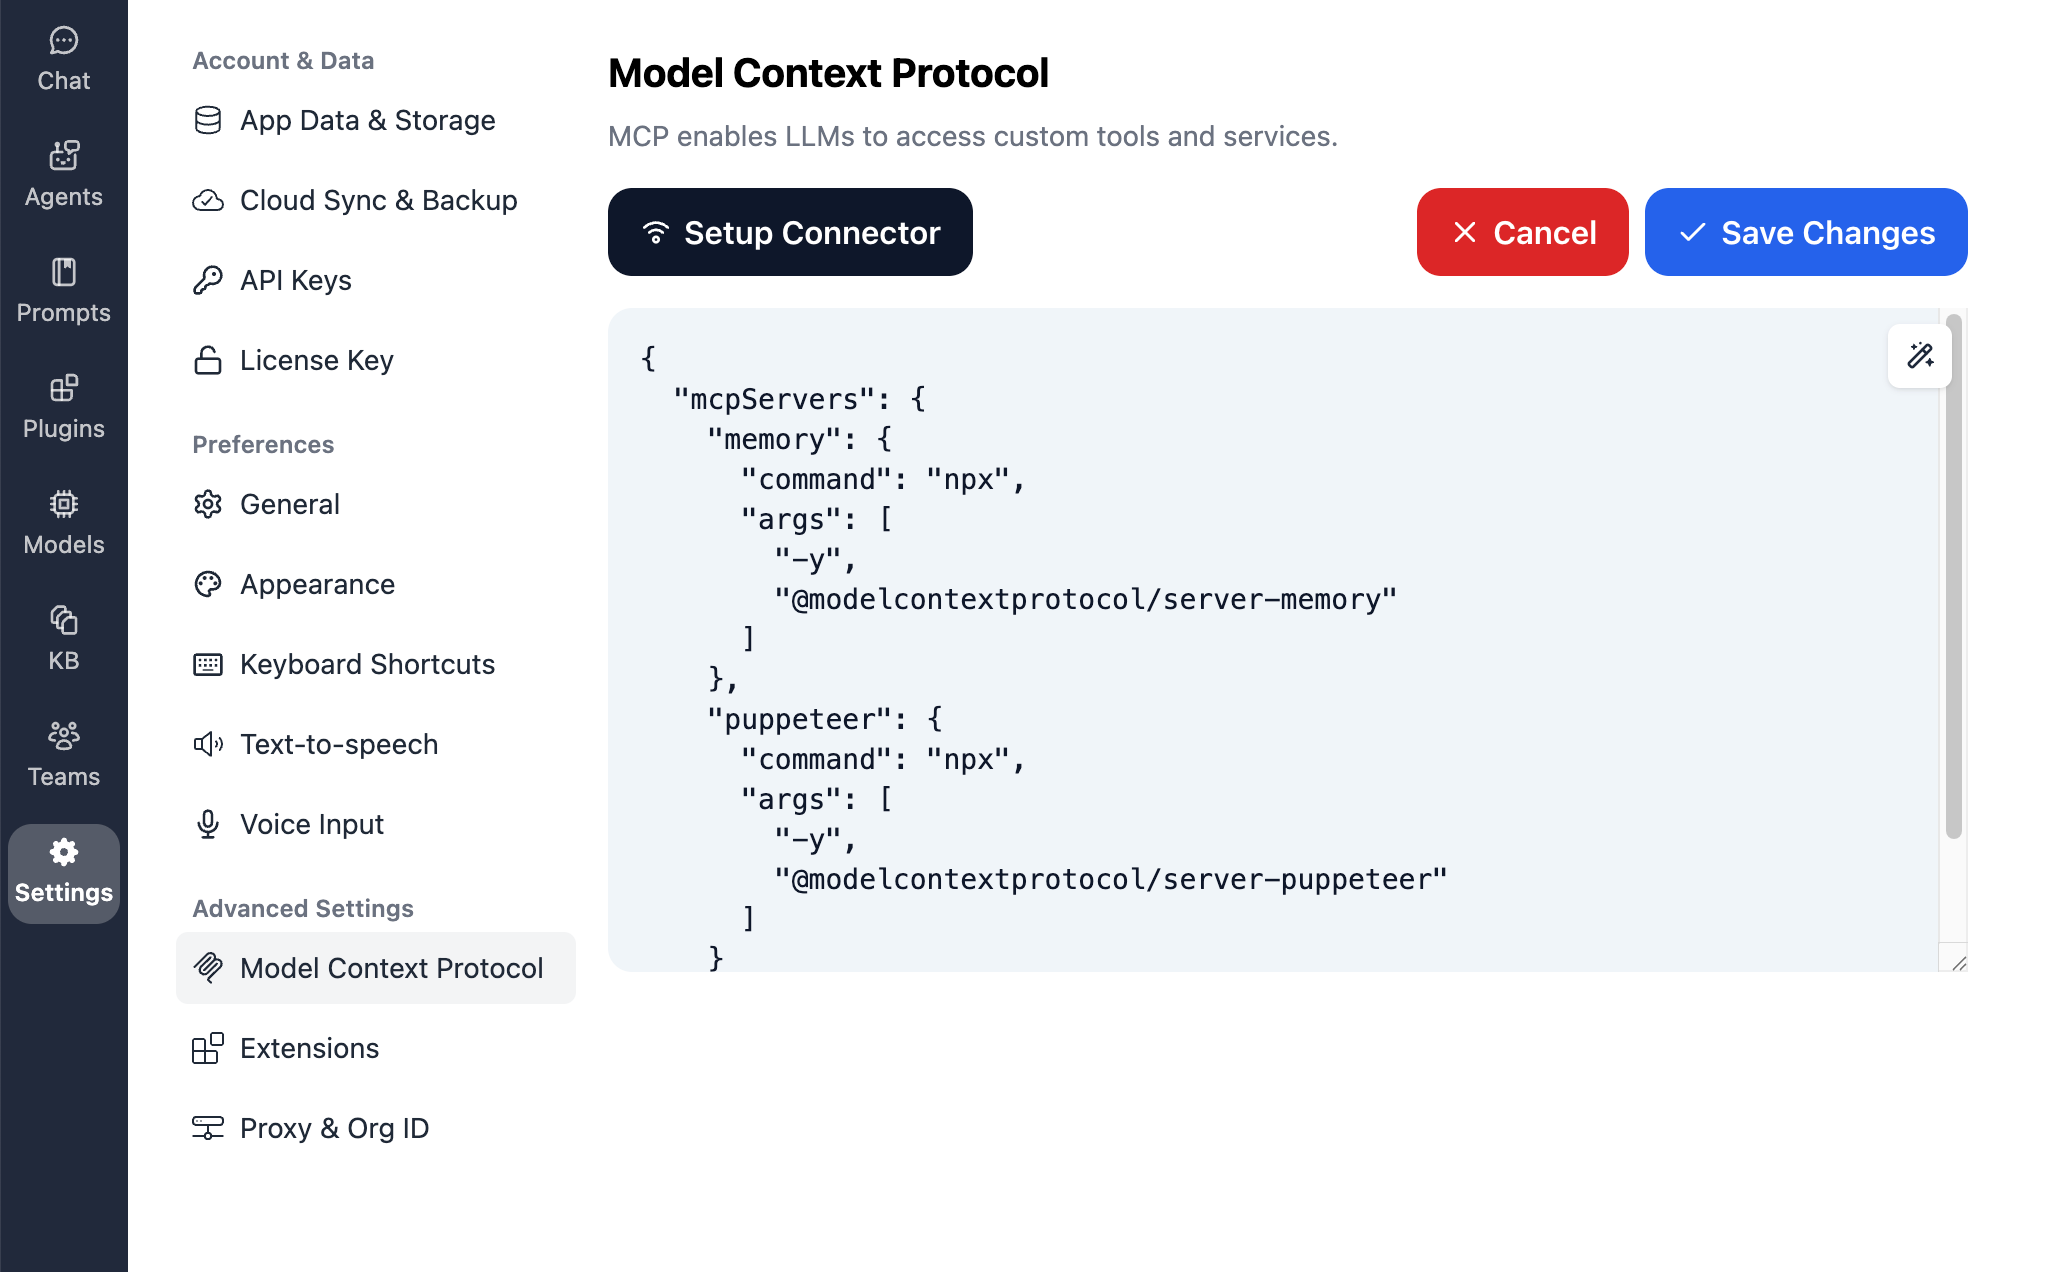Open the Knowledge Base (KB) section
The width and height of the screenshot is (2046, 1272).
coord(63,636)
